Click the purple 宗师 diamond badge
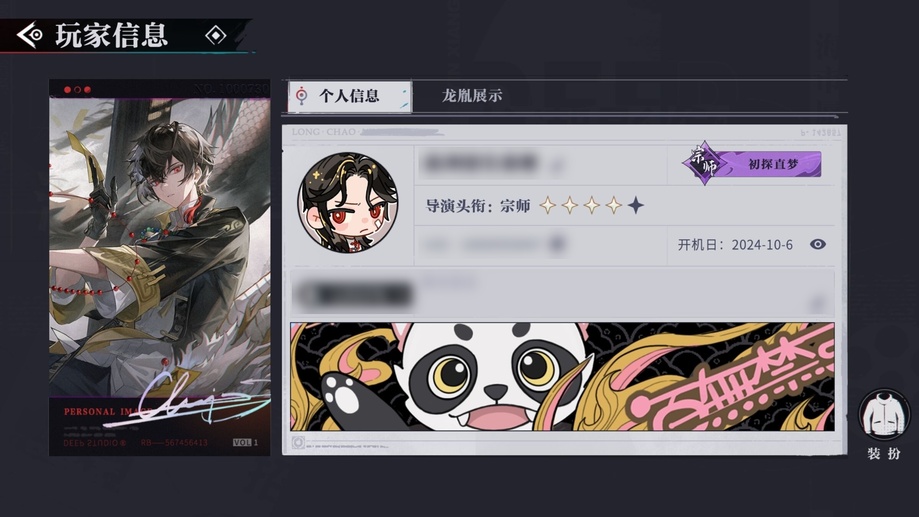919x517 pixels. pyautogui.click(x=704, y=164)
